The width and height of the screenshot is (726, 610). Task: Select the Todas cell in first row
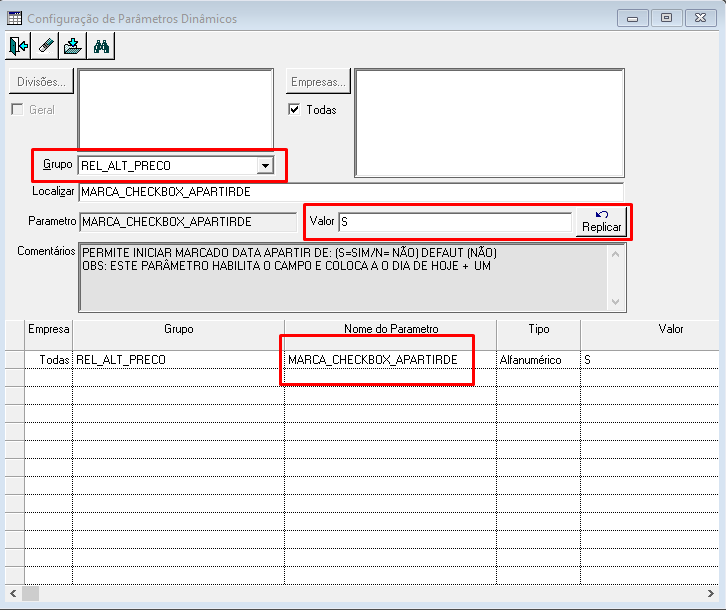[x=49, y=360]
